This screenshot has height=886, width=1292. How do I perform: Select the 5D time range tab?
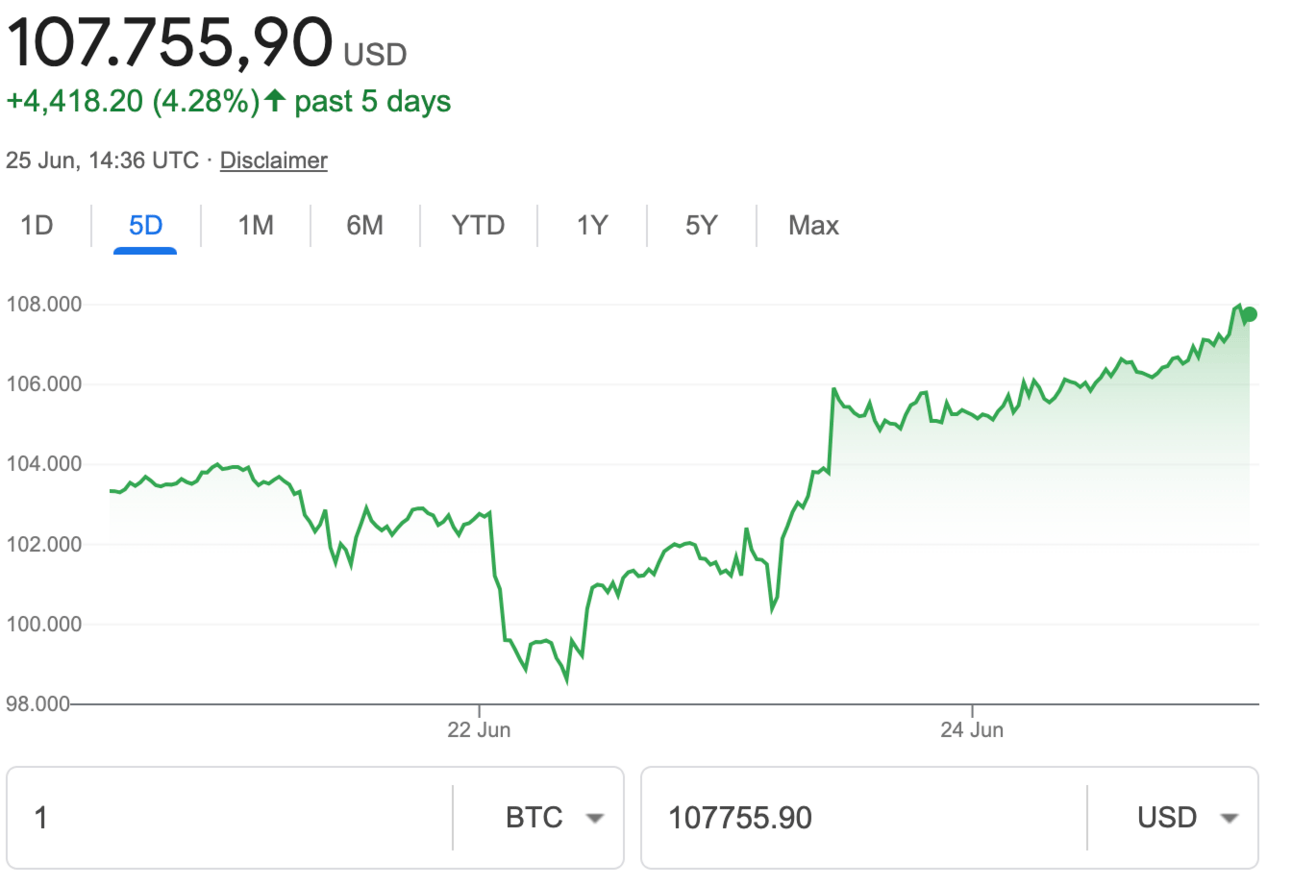pyautogui.click(x=145, y=225)
